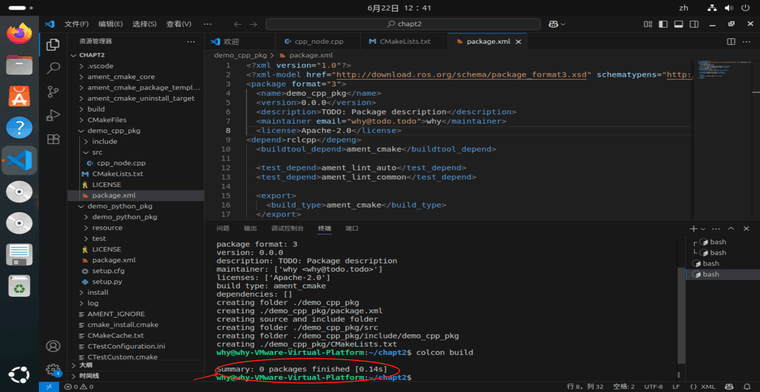Launch Firefox from the Ubuntu dock
This screenshot has width=760, height=392.
(19, 33)
